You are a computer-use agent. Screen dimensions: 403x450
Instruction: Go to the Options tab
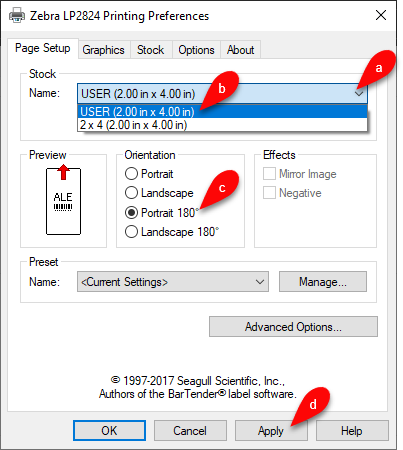pos(196,50)
